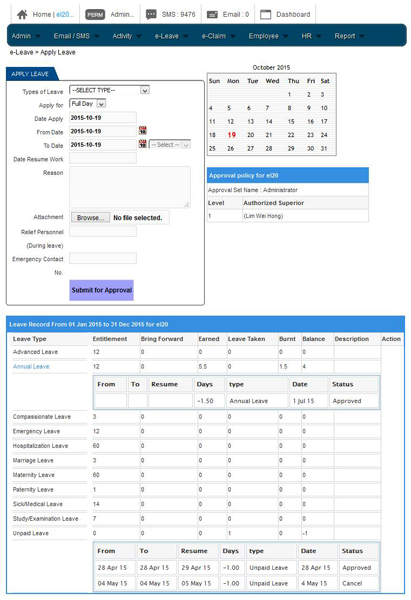Click the Unpaid Leave row label
Screen dimensions: 411x600
tap(31, 533)
